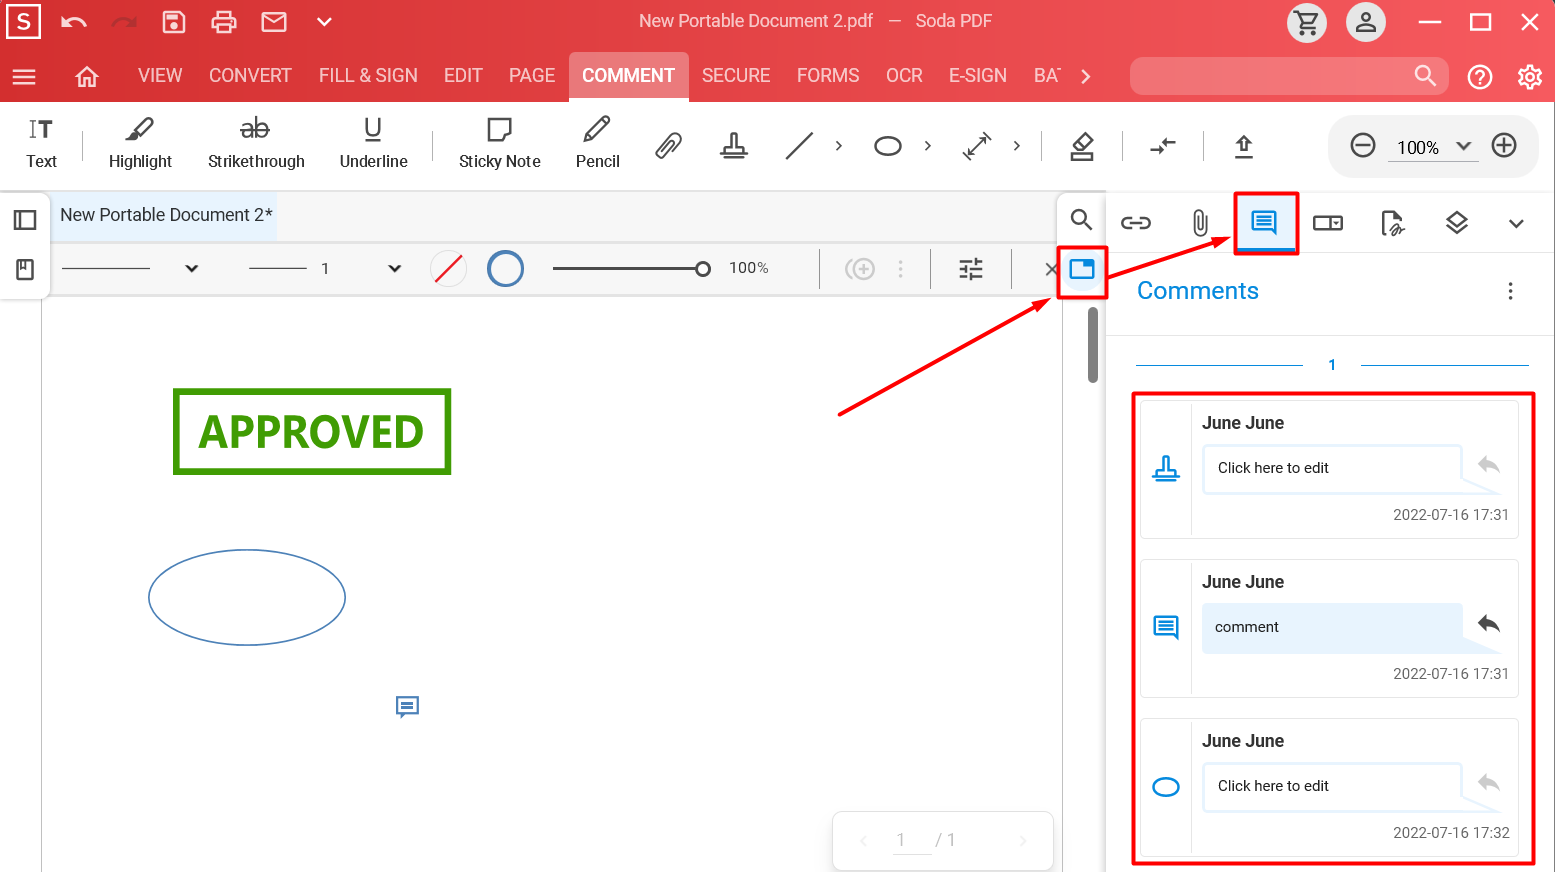
Task: Open the Comments panel icon
Action: 1264,222
